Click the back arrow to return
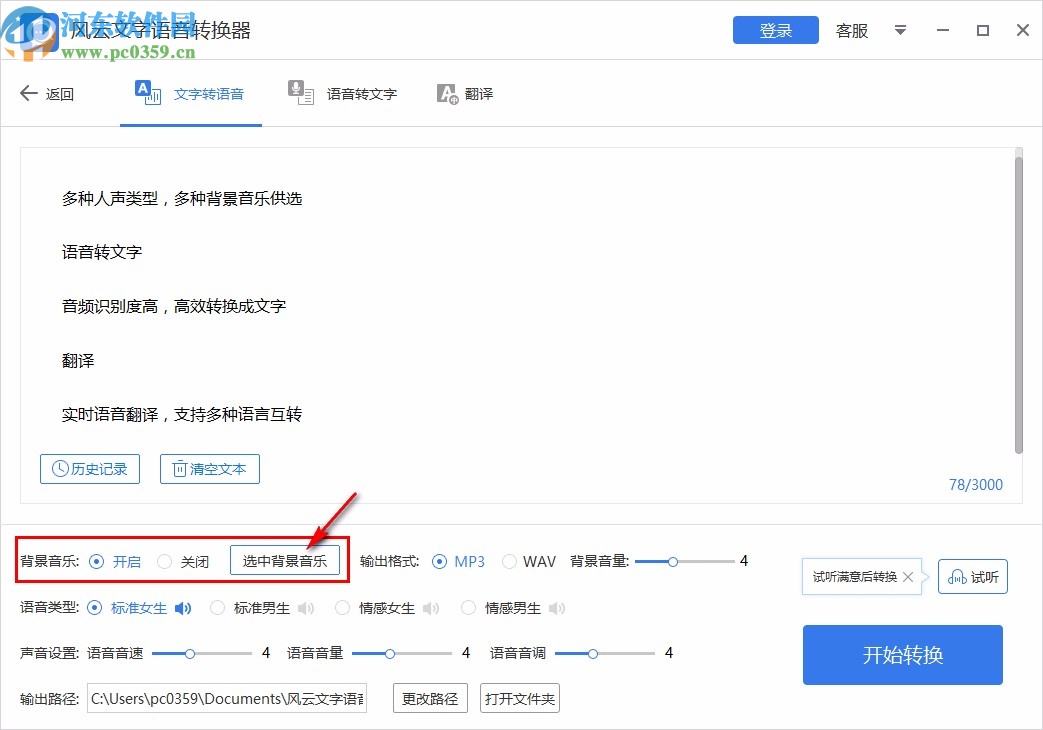 tap(29, 93)
